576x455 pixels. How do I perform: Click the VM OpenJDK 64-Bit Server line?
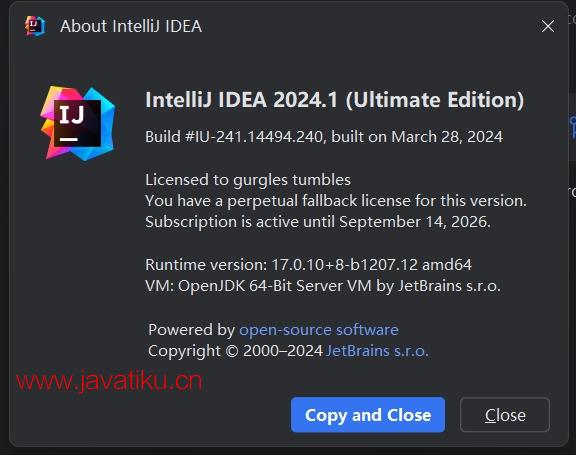pyautogui.click(x=323, y=286)
